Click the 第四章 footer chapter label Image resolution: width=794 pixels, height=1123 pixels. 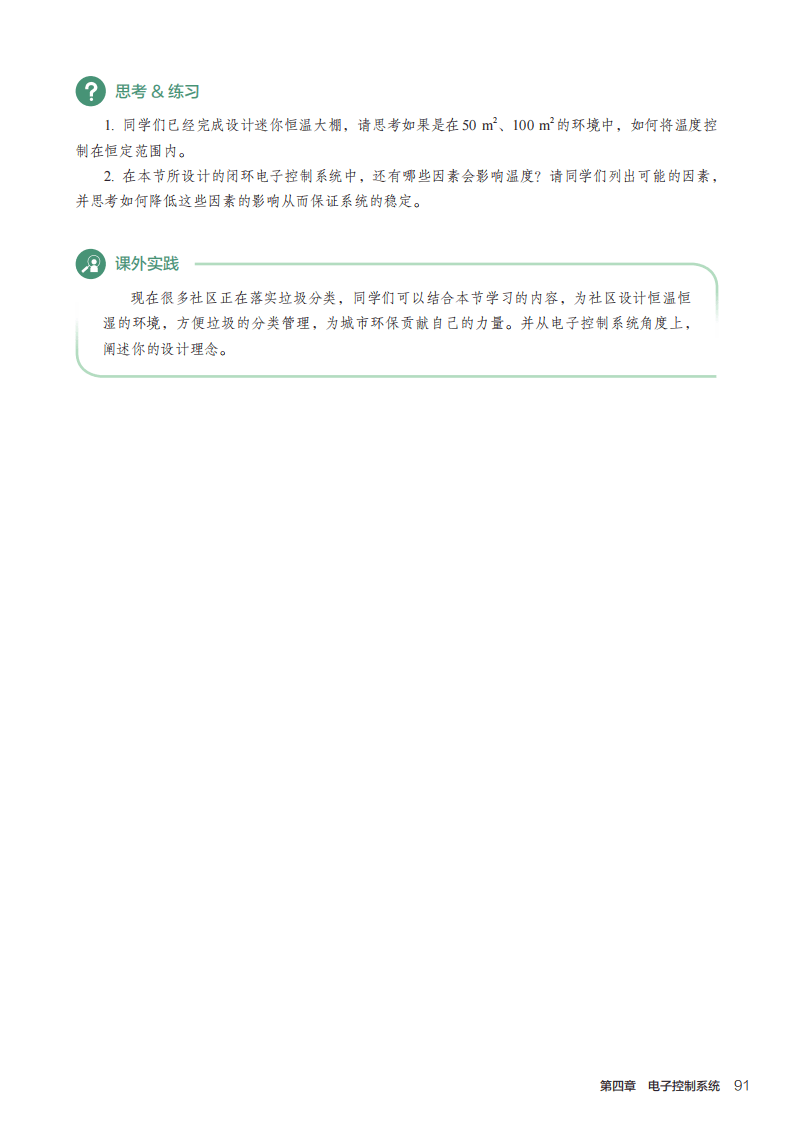tap(618, 1086)
